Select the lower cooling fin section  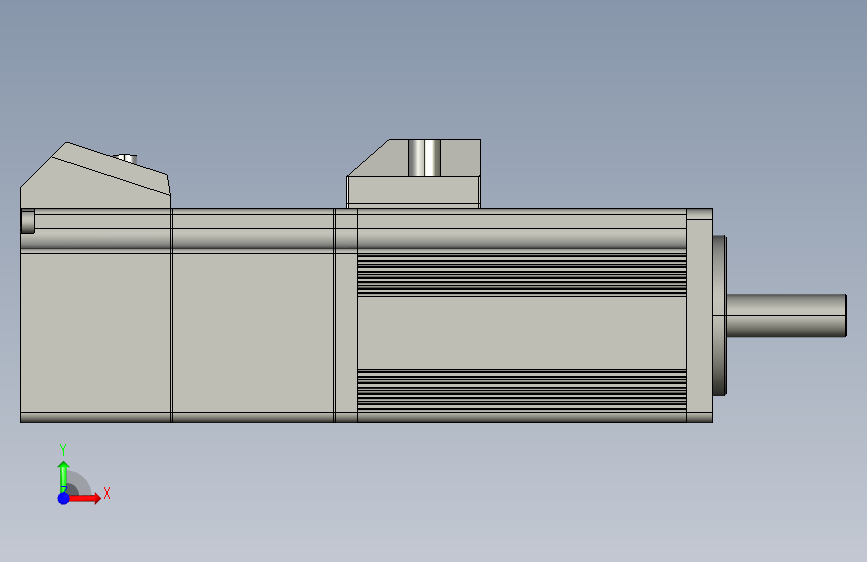pos(521,390)
